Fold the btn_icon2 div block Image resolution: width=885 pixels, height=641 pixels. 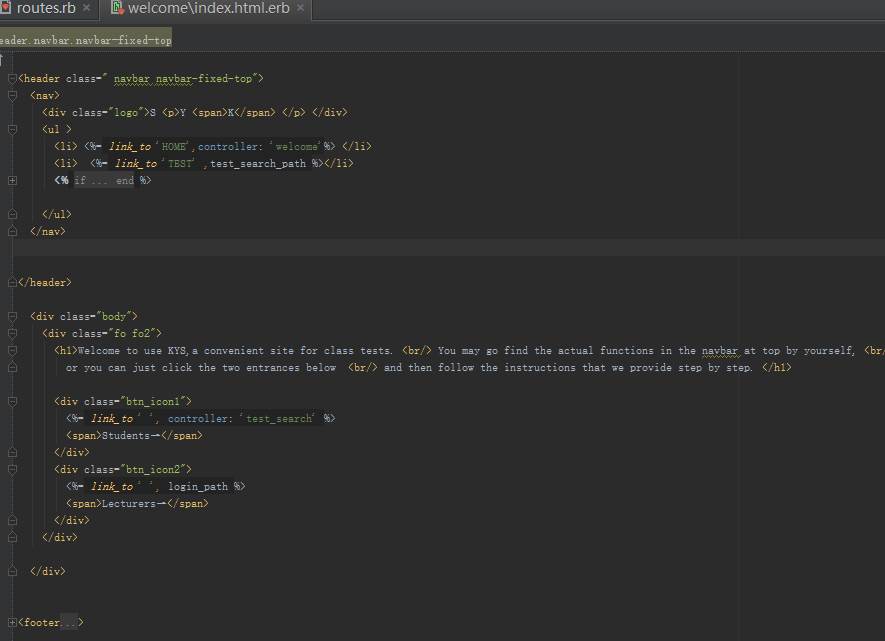(x=12, y=469)
